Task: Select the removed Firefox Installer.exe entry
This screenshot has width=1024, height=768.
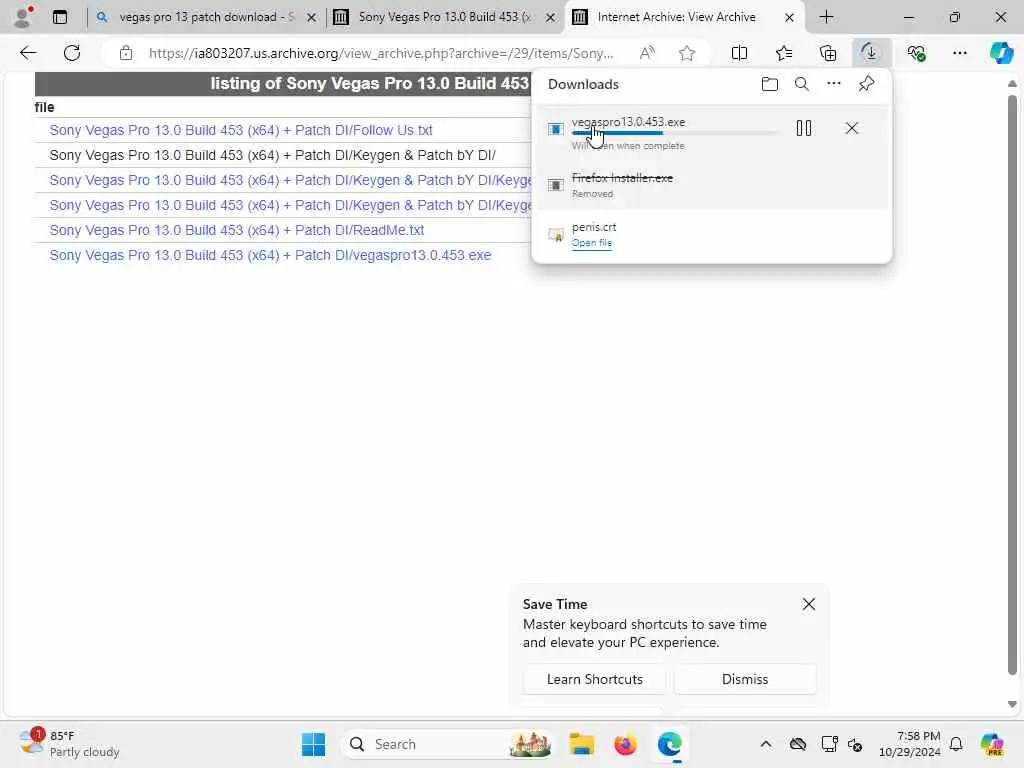Action: click(x=711, y=184)
